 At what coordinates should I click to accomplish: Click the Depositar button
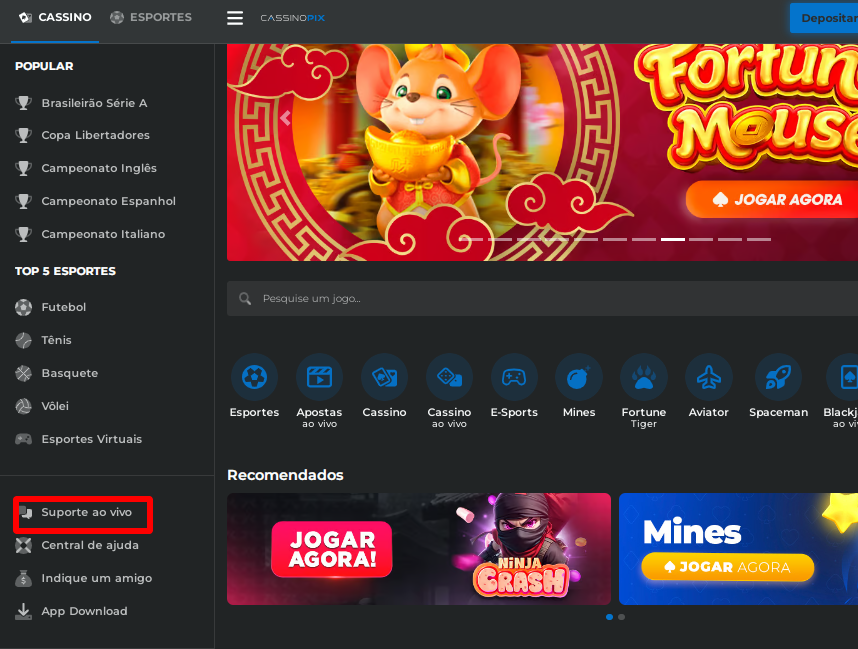(x=824, y=18)
